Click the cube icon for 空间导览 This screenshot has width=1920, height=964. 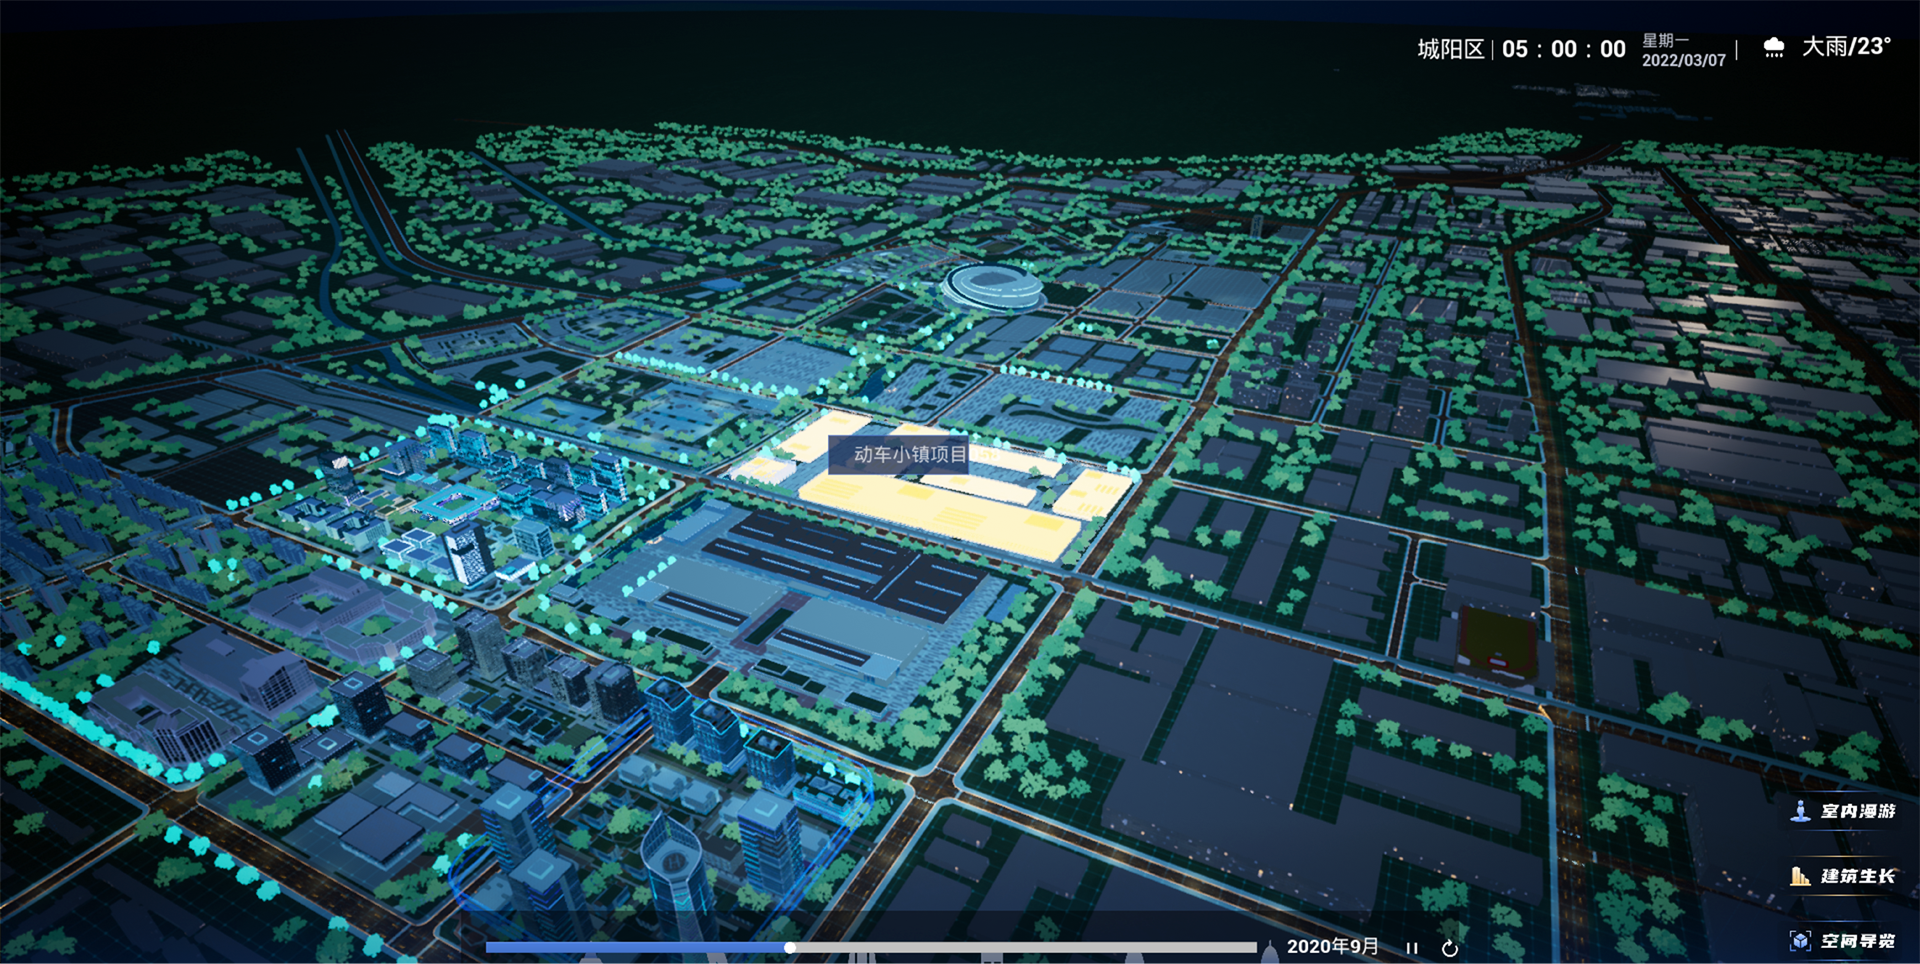click(1800, 941)
